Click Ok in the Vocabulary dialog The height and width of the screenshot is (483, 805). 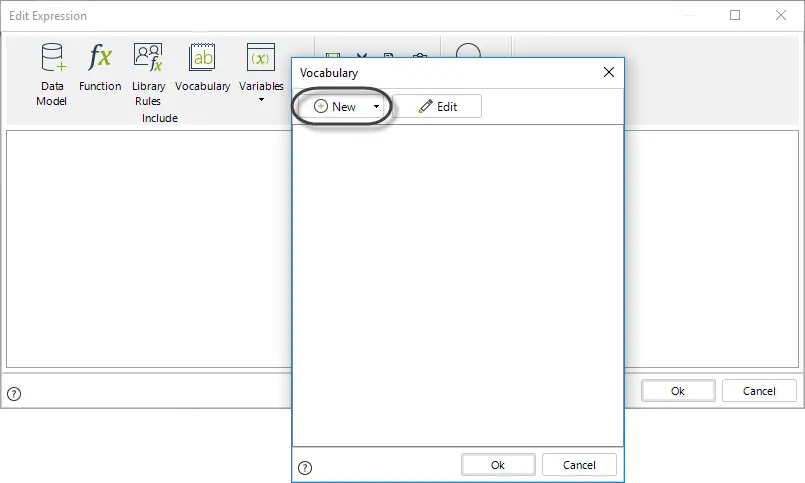tap(498, 465)
